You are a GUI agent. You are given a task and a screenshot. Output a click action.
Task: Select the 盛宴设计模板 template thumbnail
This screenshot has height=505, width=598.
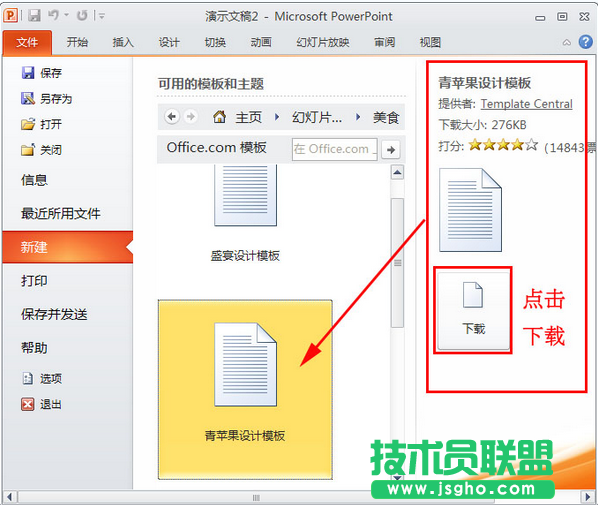[x=245, y=214]
